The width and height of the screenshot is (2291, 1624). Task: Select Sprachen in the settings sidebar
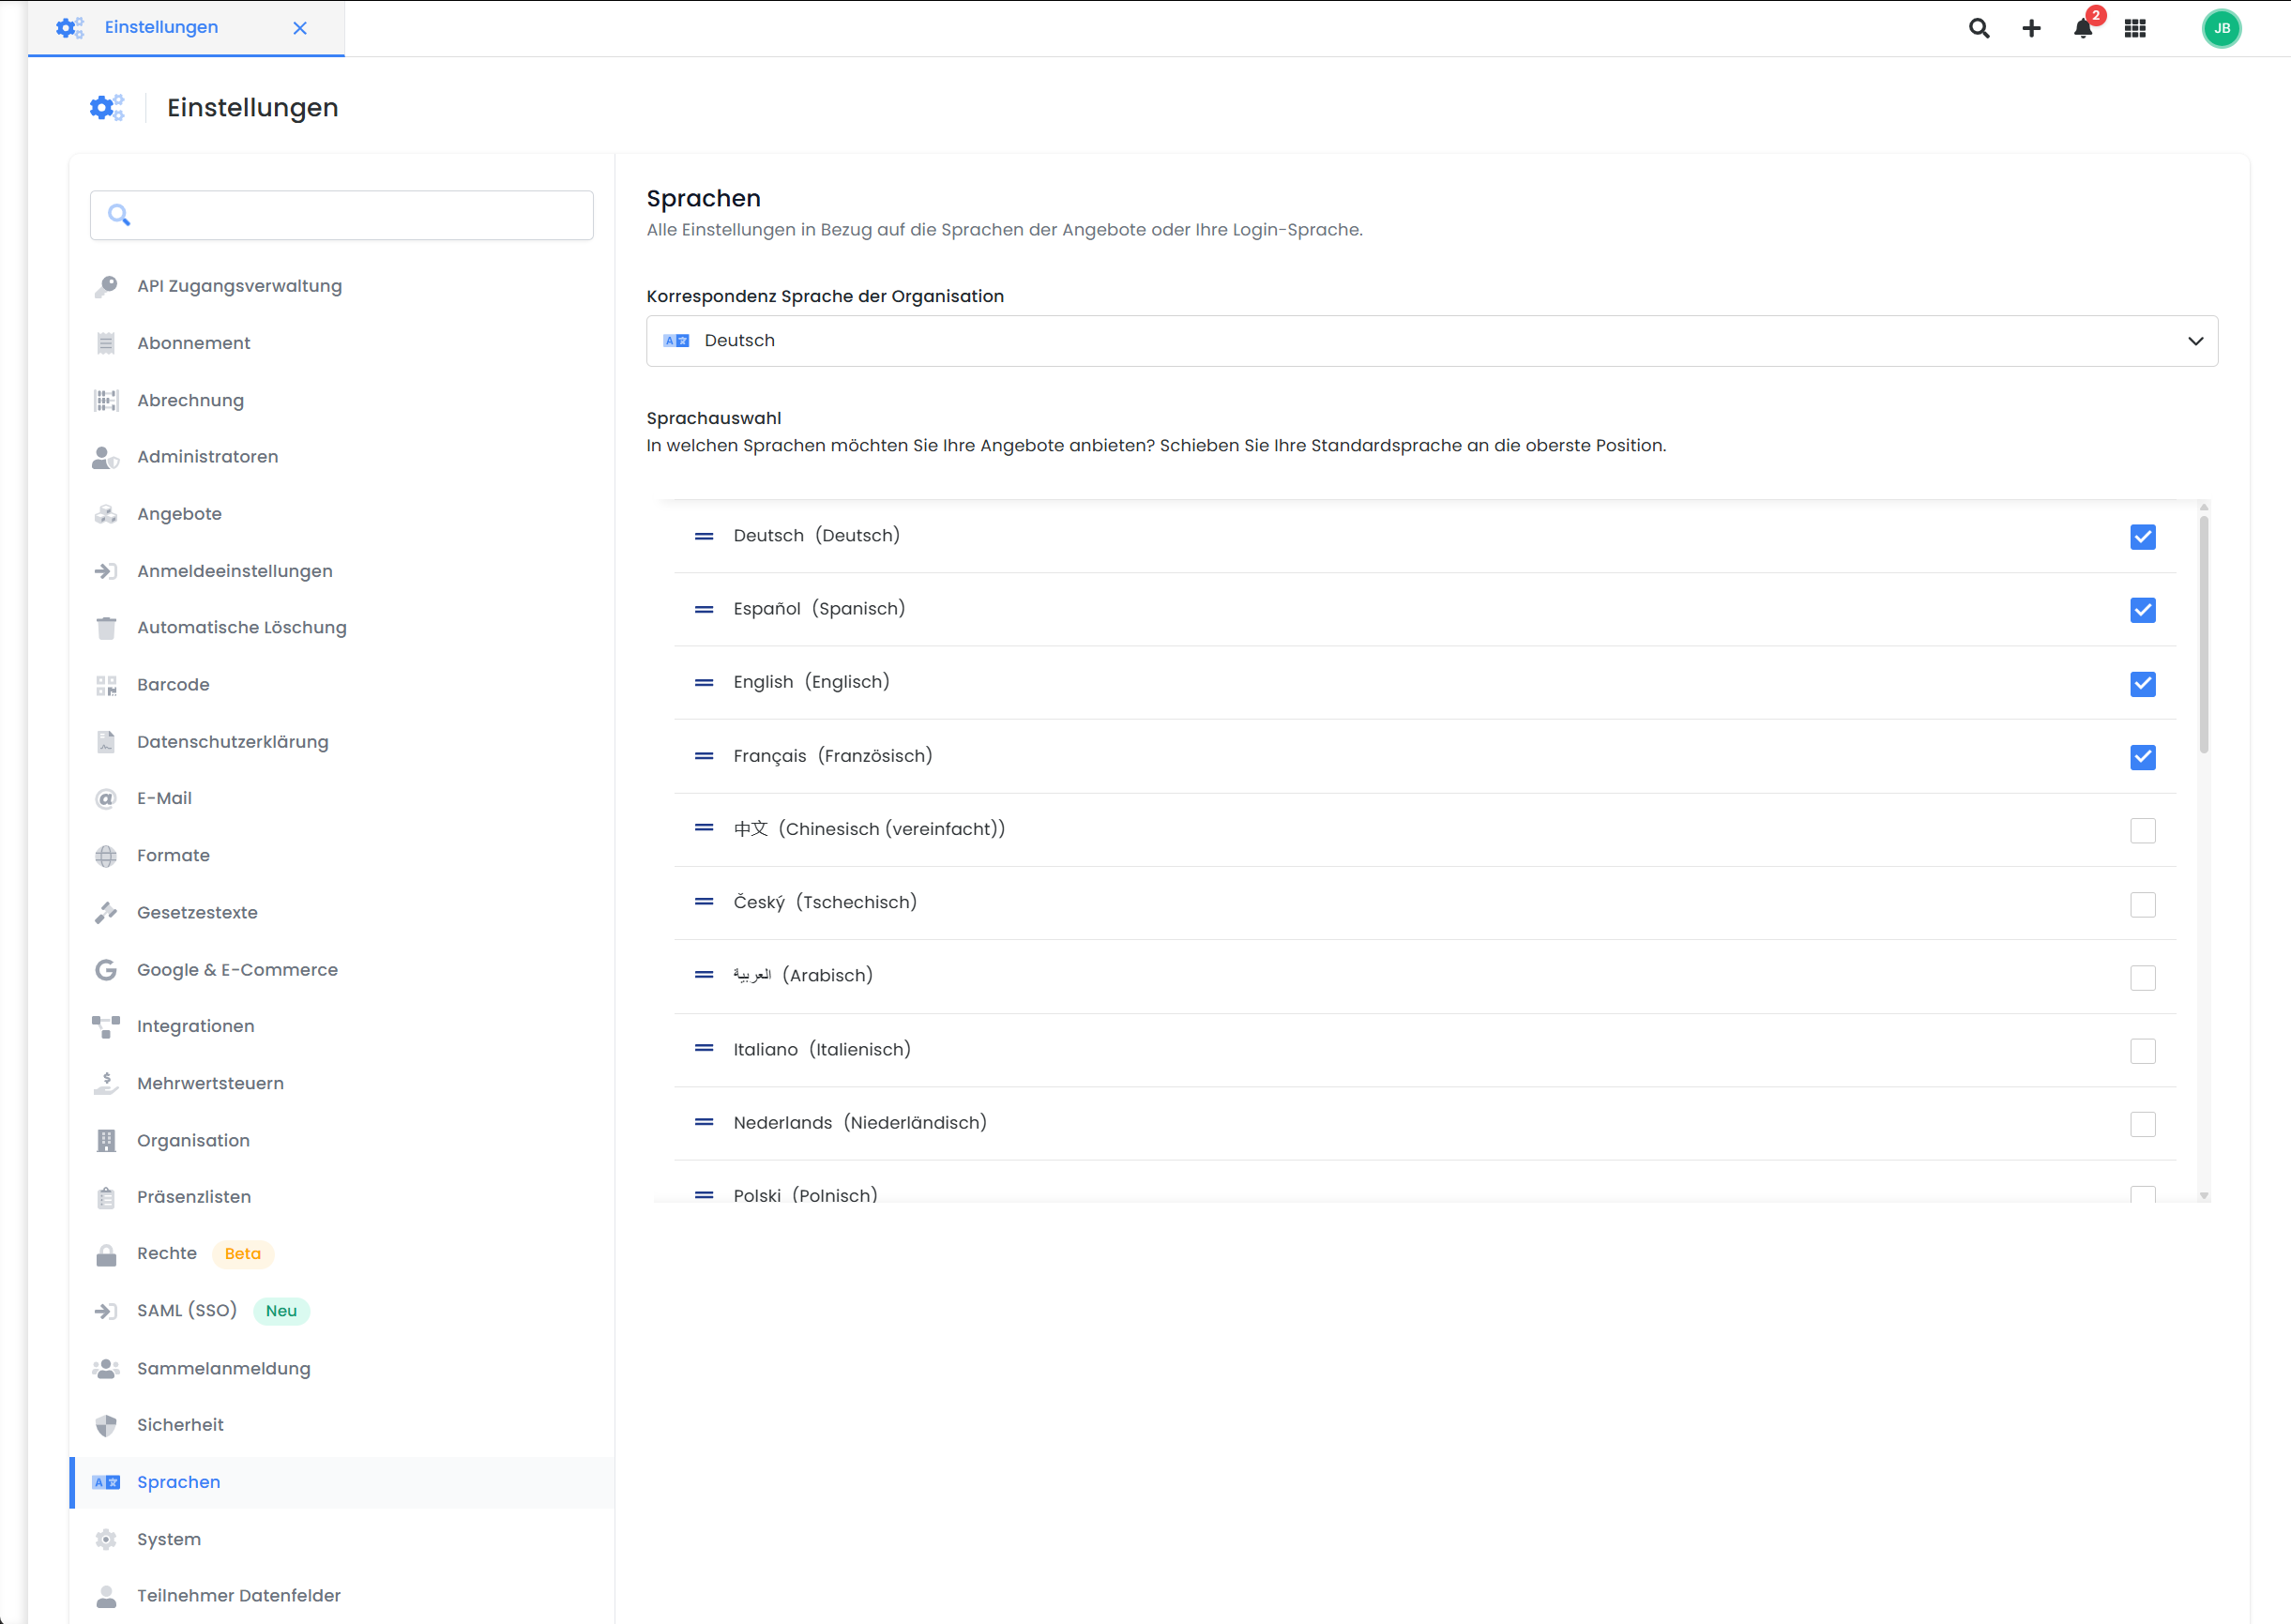coord(178,1482)
